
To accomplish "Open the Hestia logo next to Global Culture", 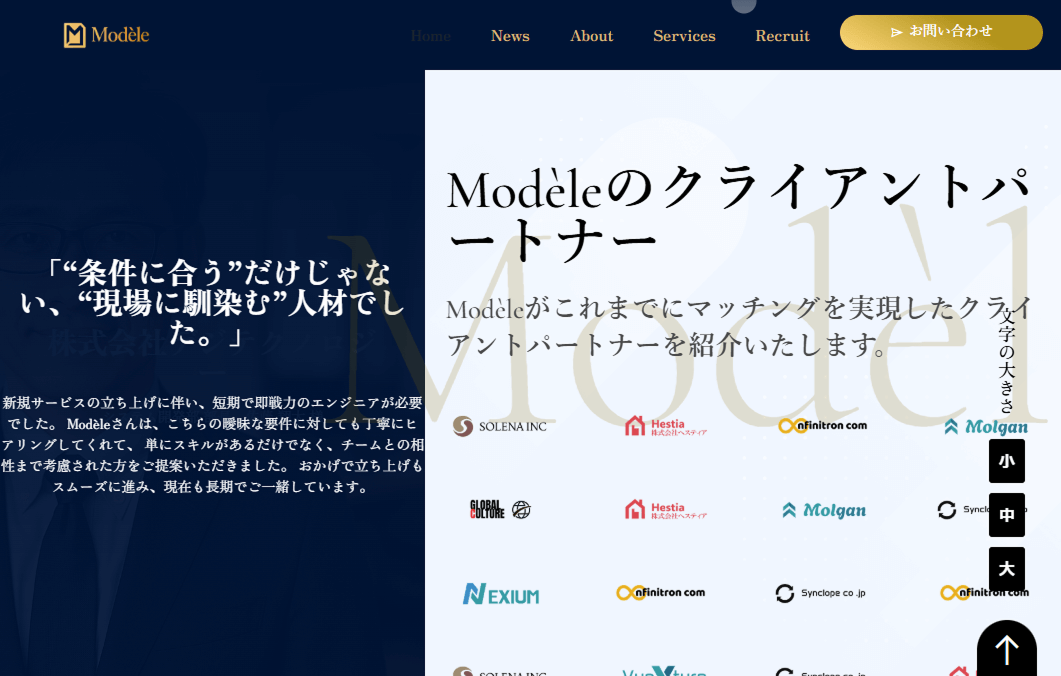I will pos(665,510).
